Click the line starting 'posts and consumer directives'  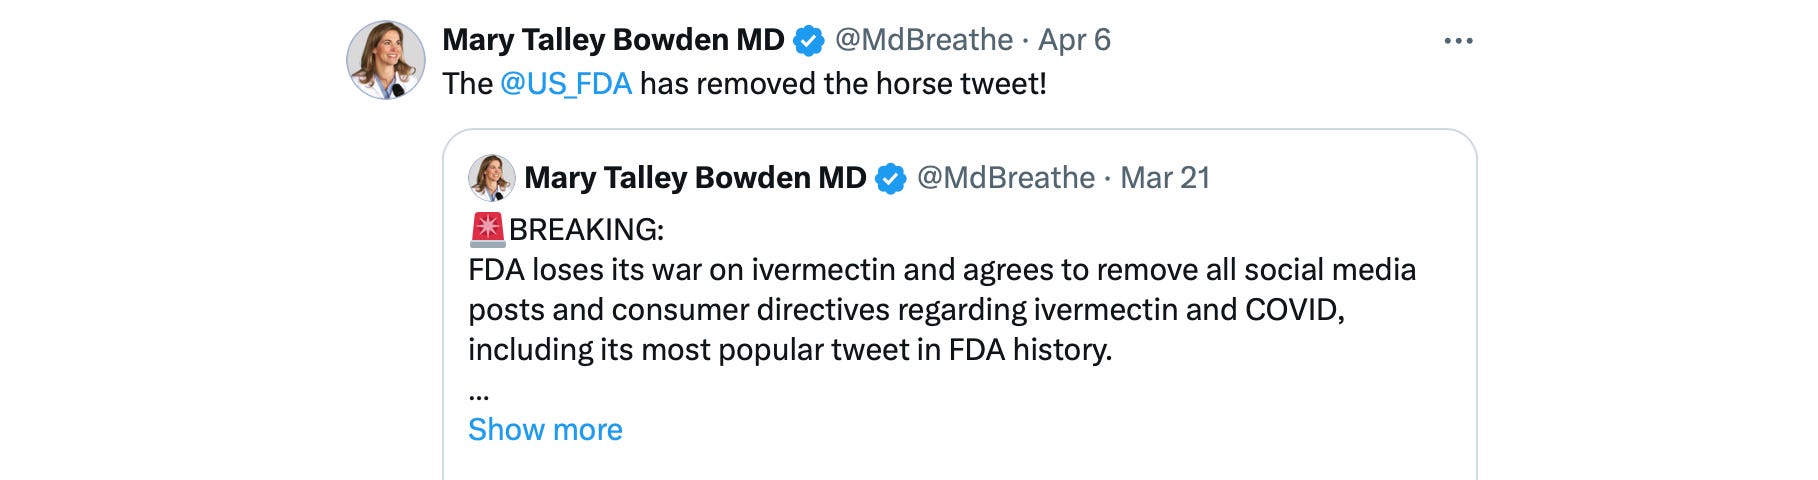tap(905, 310)
